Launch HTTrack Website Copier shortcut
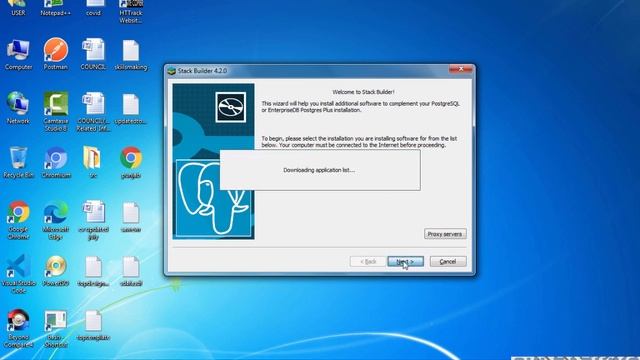Viewport: 640px width, 360px height. pyautogui.click(x=131, y=11)
